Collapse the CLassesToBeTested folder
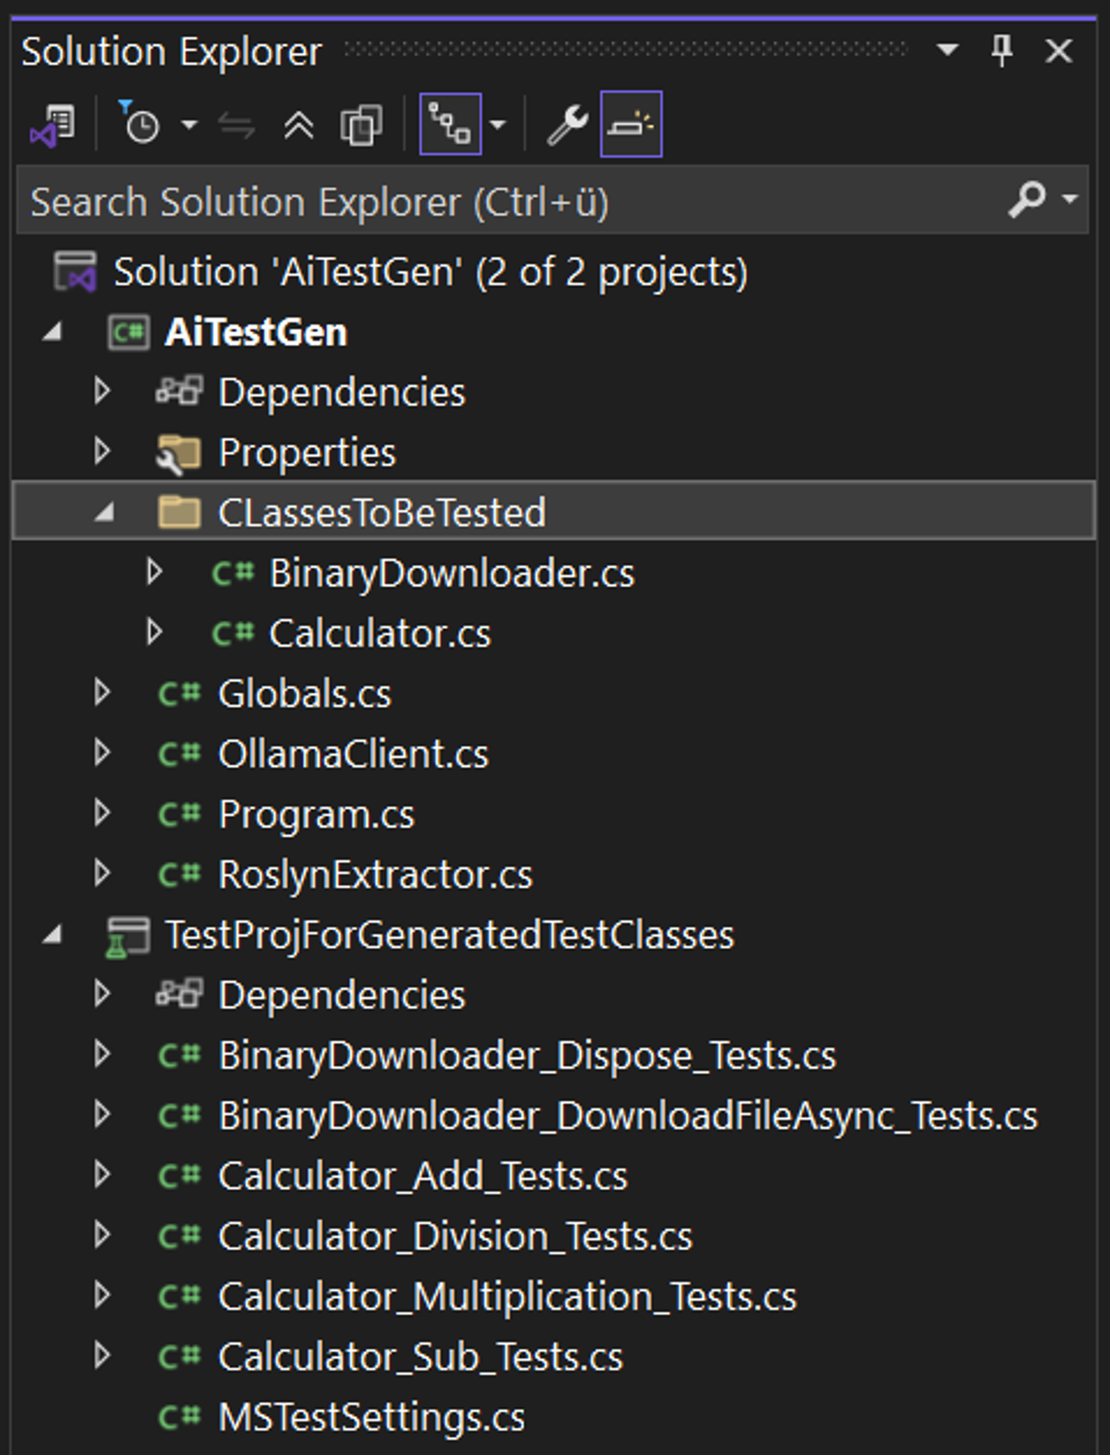The width and height of the screenshot is (1110, 1455). [x=103, y=513]
